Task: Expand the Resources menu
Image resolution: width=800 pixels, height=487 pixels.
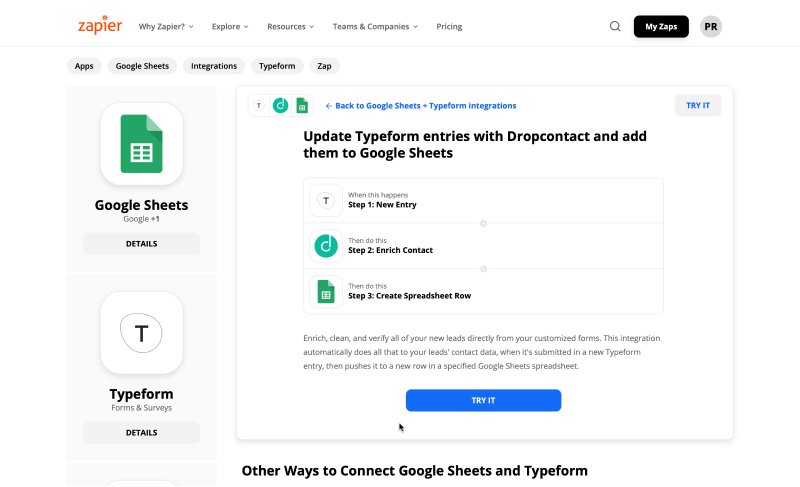Action: pyautogui.click(x=291, y=27)
